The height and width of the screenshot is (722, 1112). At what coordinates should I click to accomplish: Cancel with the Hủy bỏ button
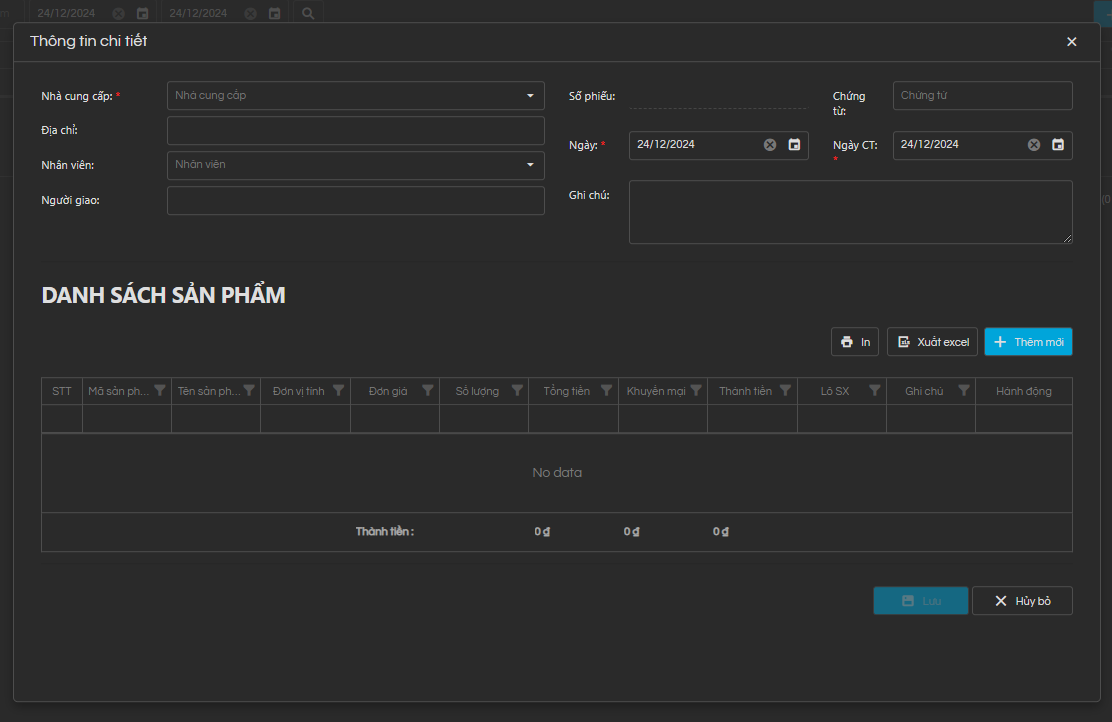pyautogui.click(x=1022, y=601)
